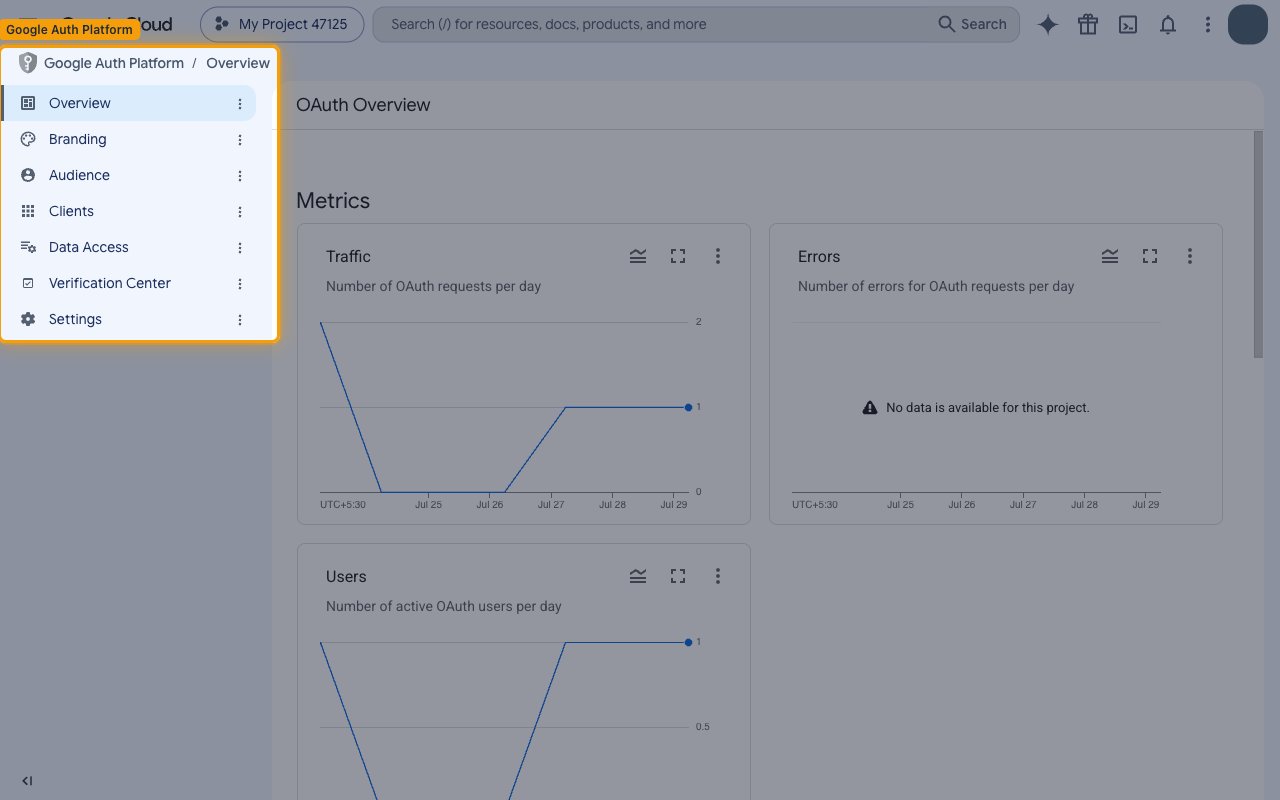This screenshot has height=800, width=1280.
Task: Open the Overview sidebar item
Action: tap(128, 103)
